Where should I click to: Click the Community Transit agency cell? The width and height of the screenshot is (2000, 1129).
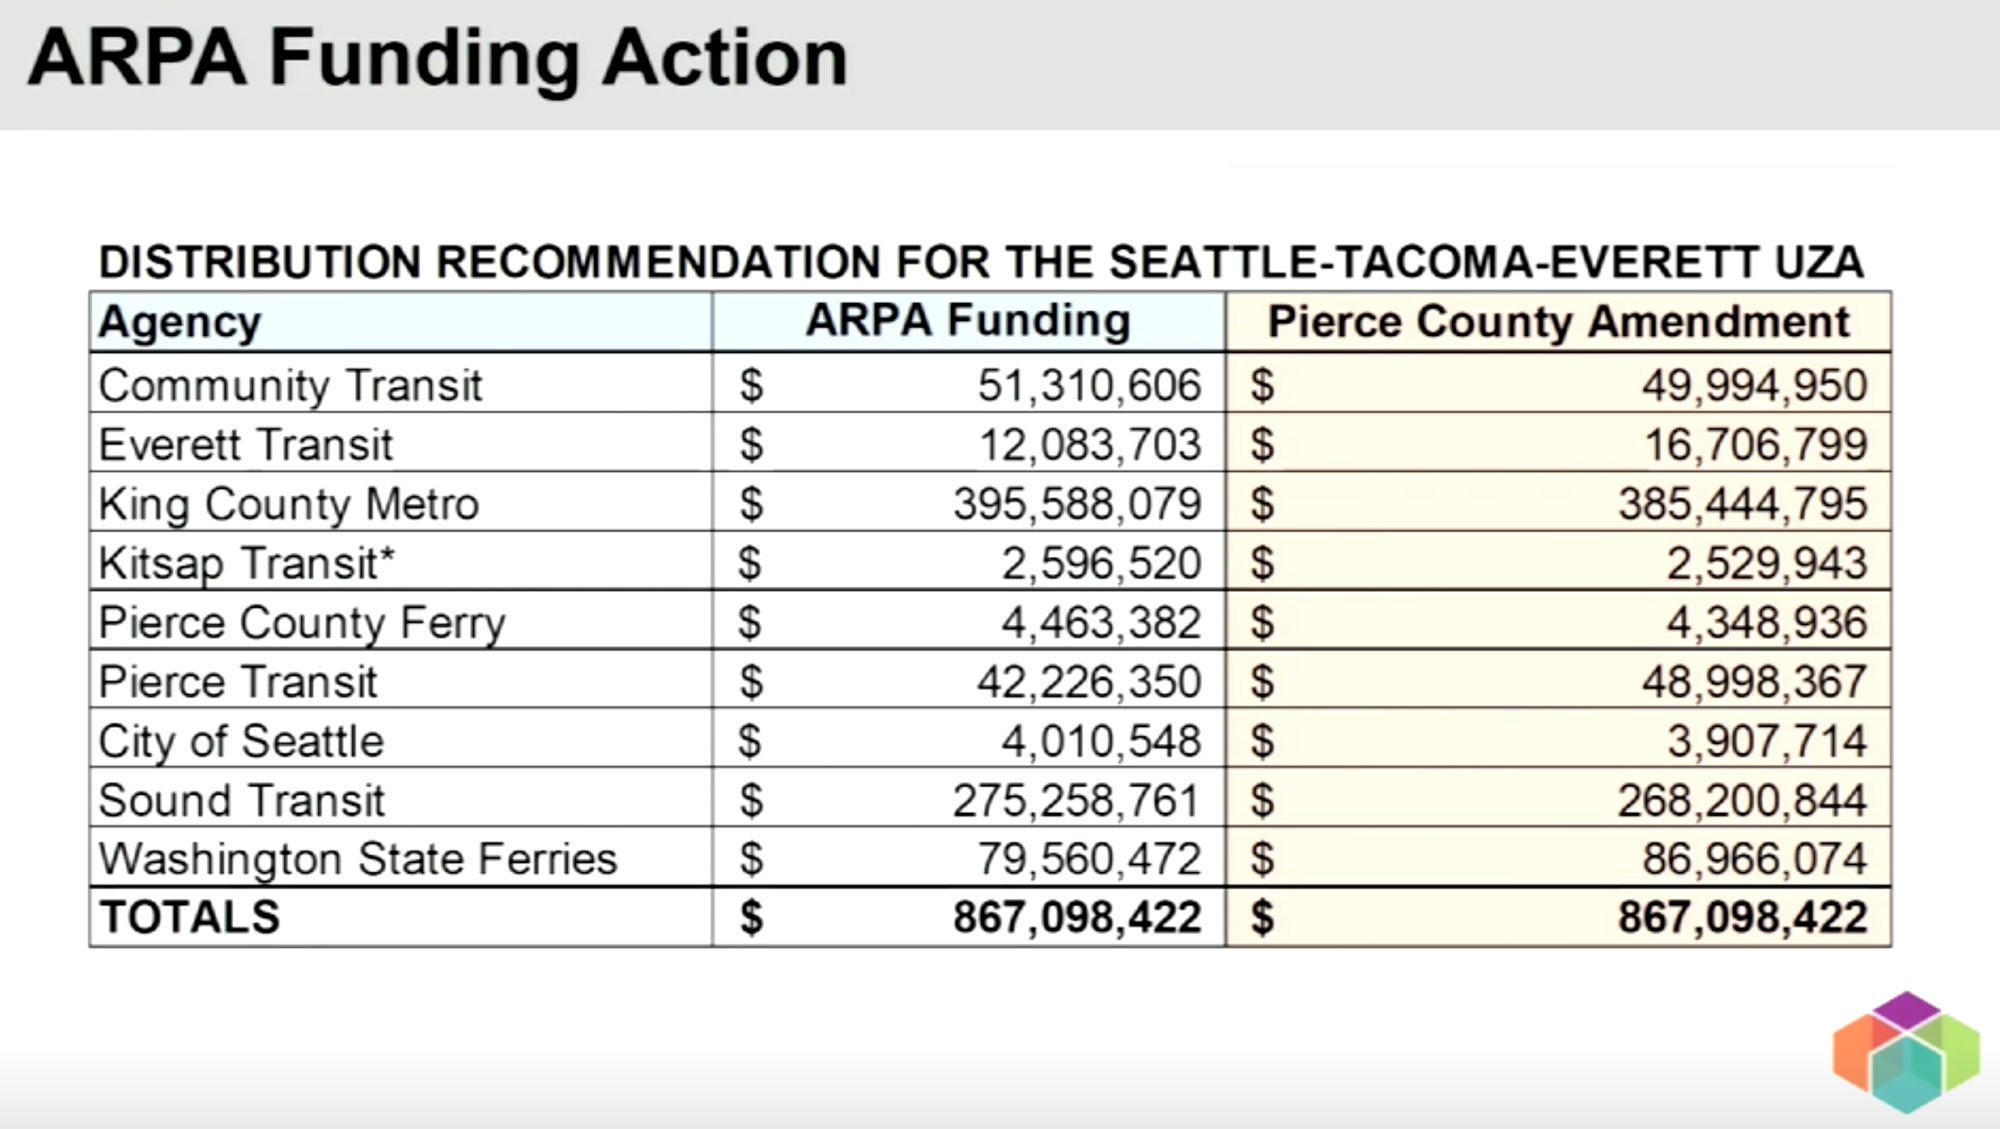point(290,386)
